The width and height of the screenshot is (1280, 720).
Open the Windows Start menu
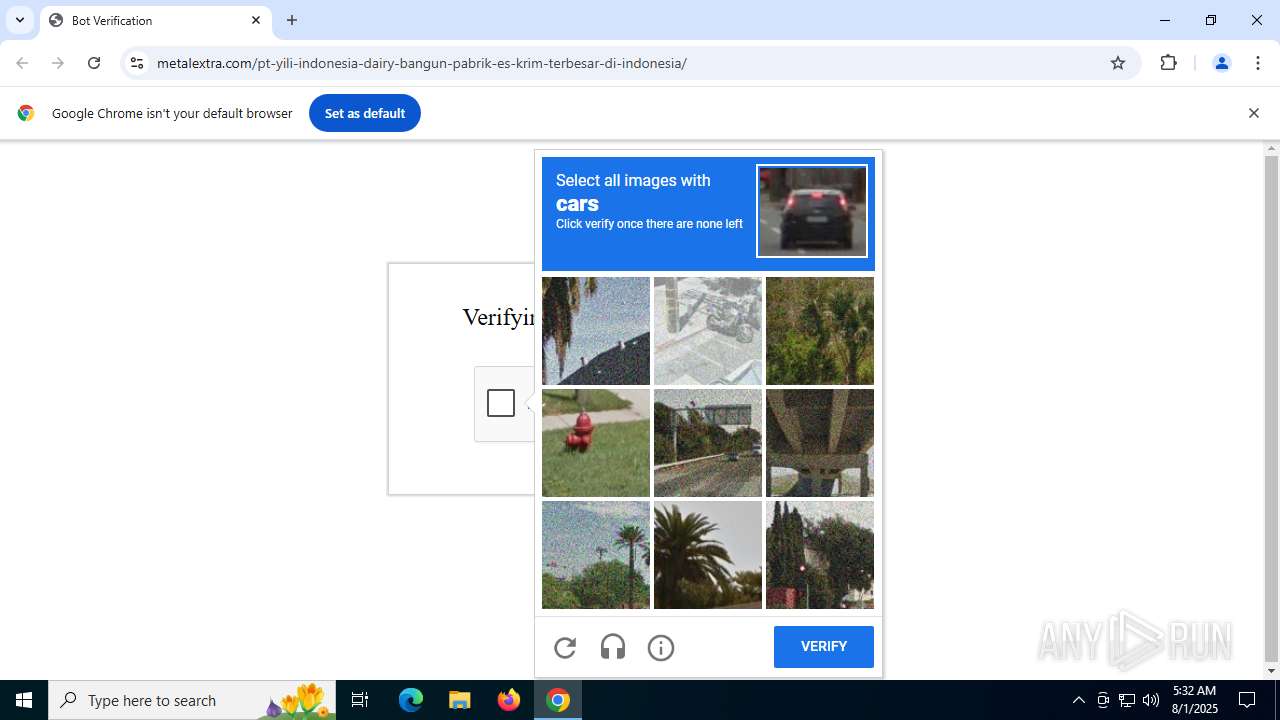pos(24,700)
